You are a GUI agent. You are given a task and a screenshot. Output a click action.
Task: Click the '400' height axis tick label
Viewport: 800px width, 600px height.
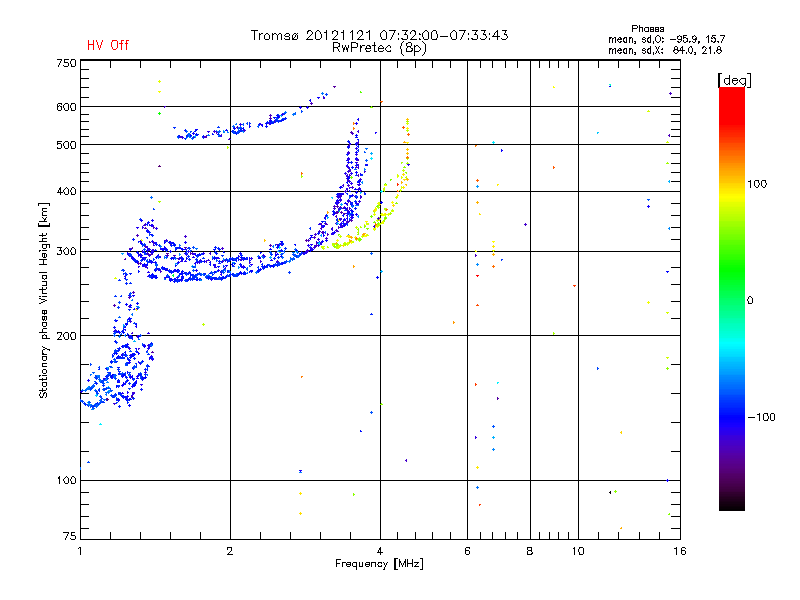click(x=66, y=192)
